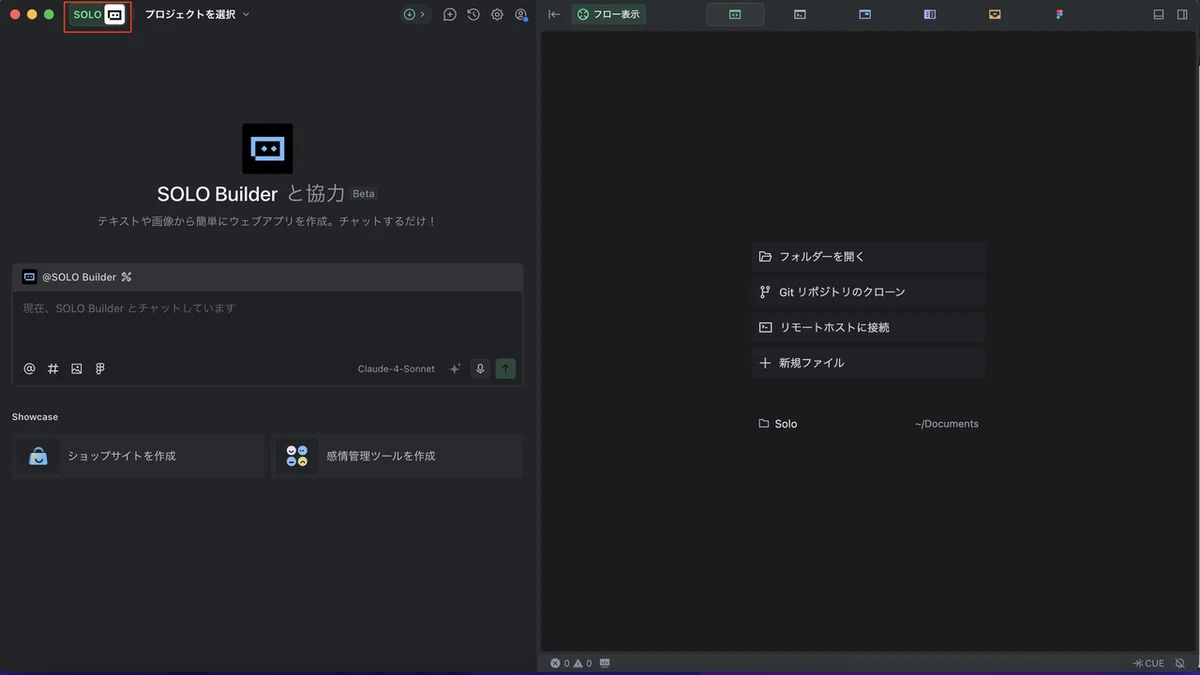The width and height of the screenshot is (1200, 675).
Task: Toggle the SOLO mode switch
Action: [x=98, y=15]
